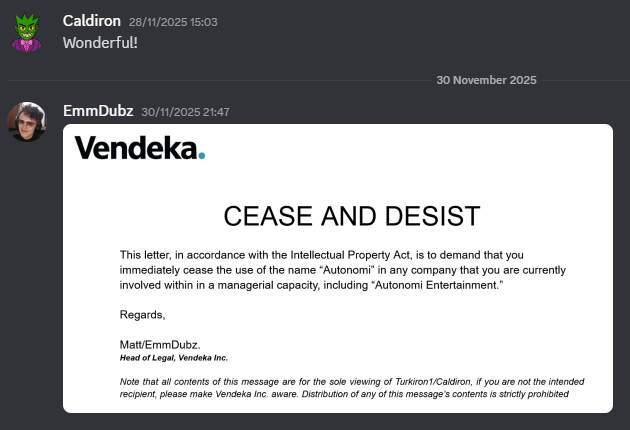Click "Head of Legal, Vendeka Inc." title
630x430 pixels.
point(174,357)
